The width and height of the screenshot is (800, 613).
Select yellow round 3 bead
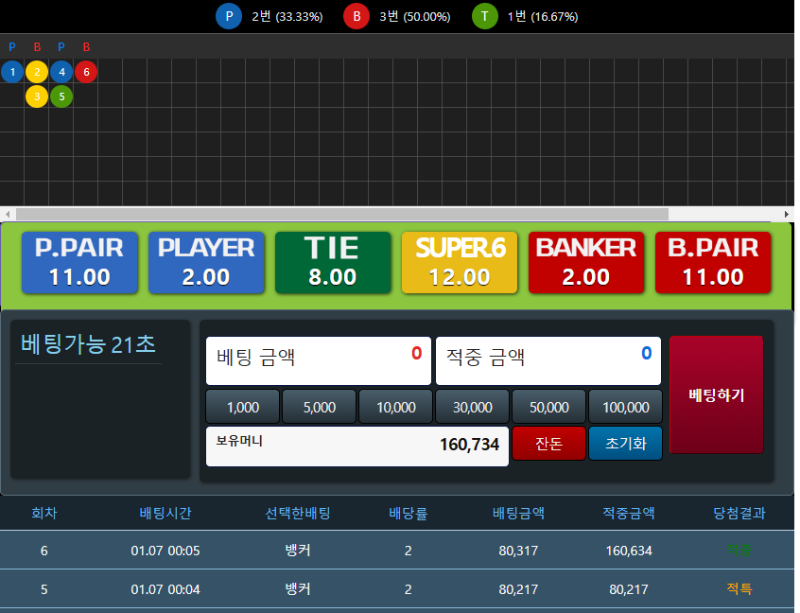tap(37, 96)
